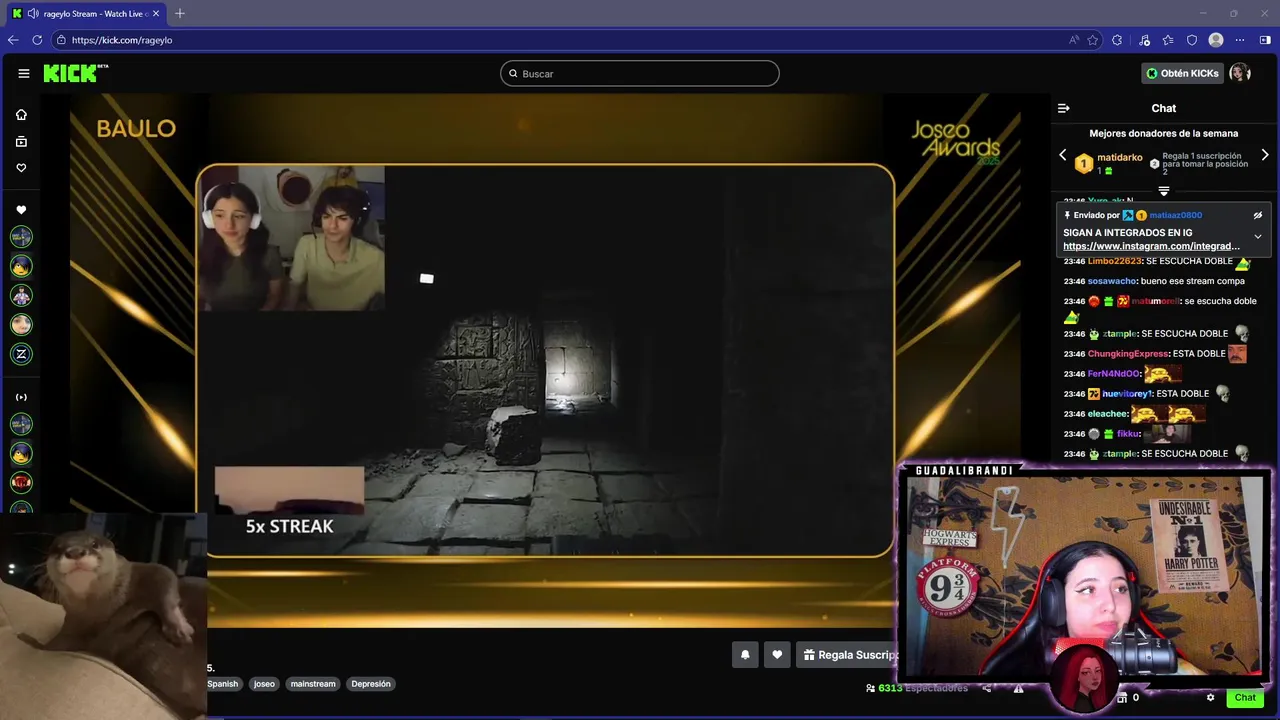Open first followed channel avatar in sidebar

coord(21,237)
